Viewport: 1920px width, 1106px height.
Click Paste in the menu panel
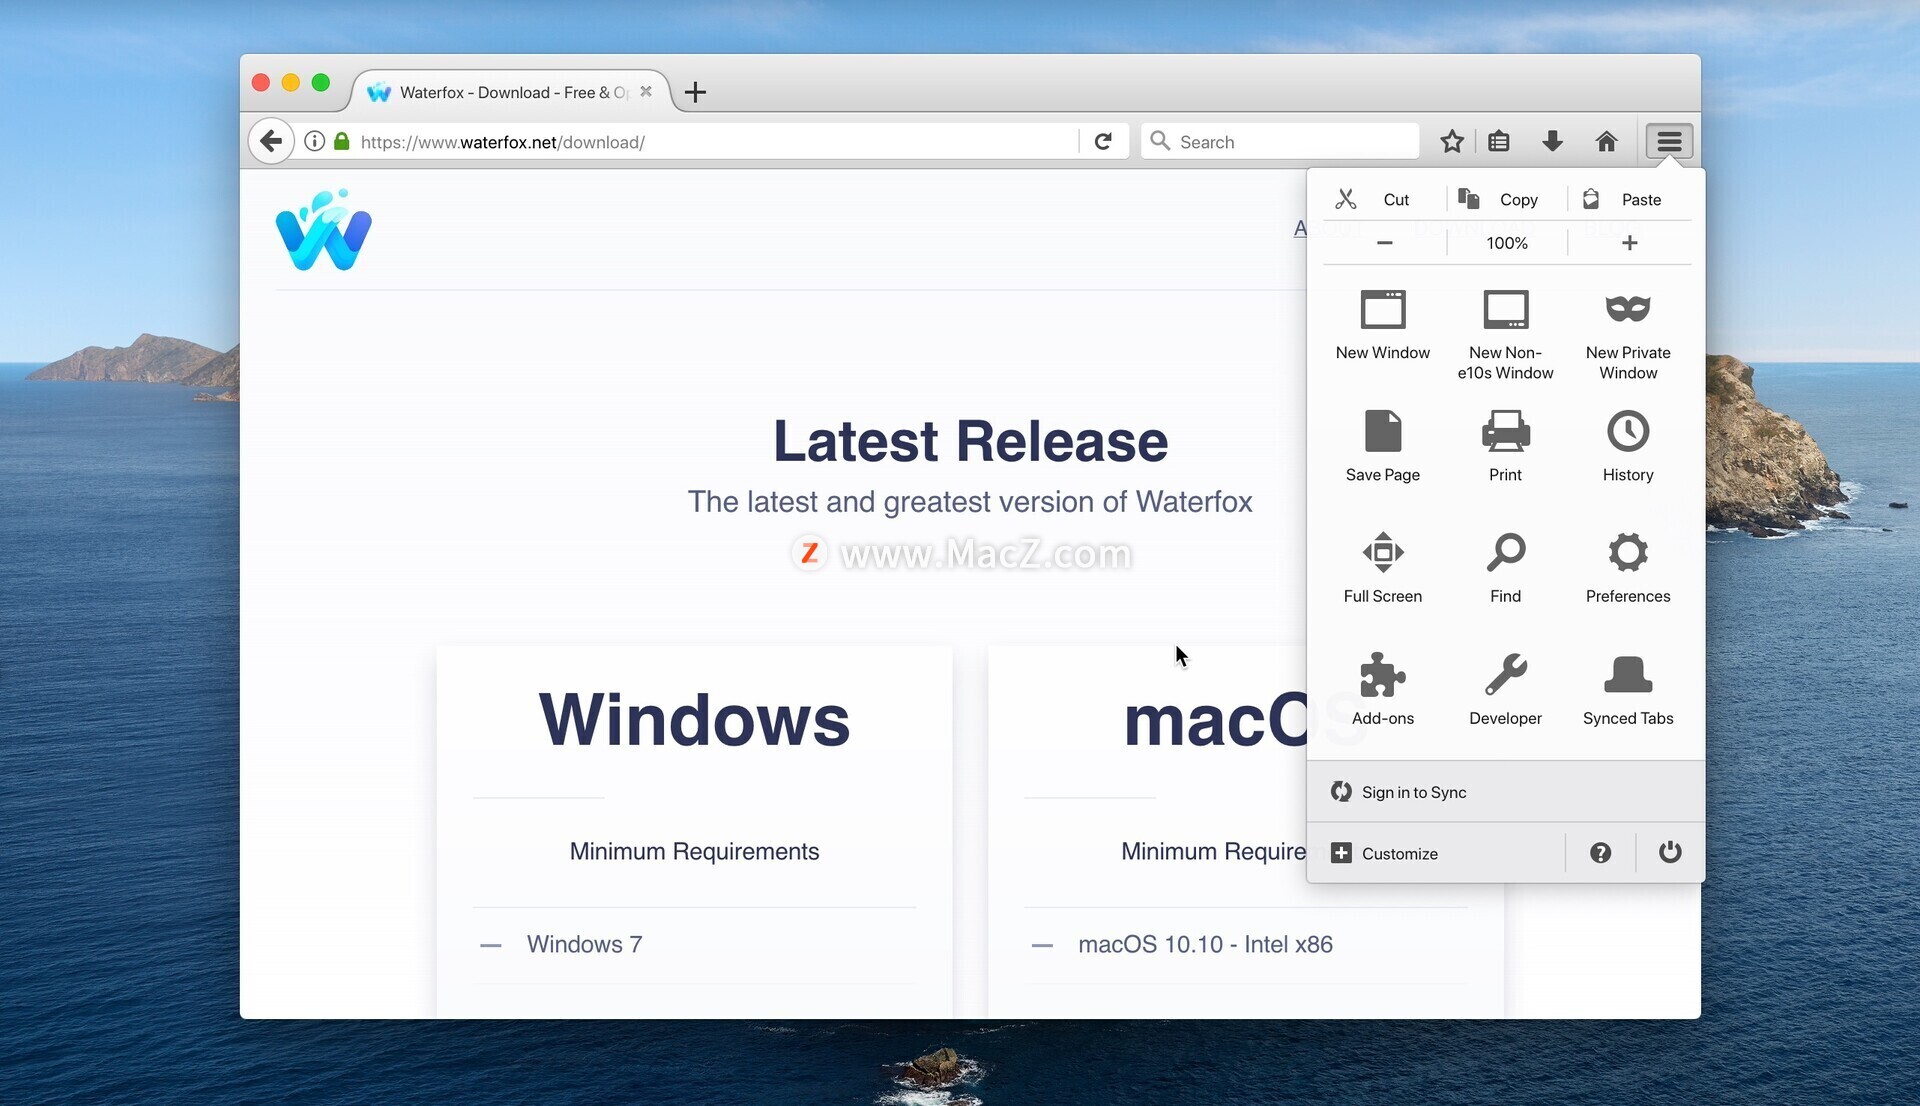point(1629,199)
